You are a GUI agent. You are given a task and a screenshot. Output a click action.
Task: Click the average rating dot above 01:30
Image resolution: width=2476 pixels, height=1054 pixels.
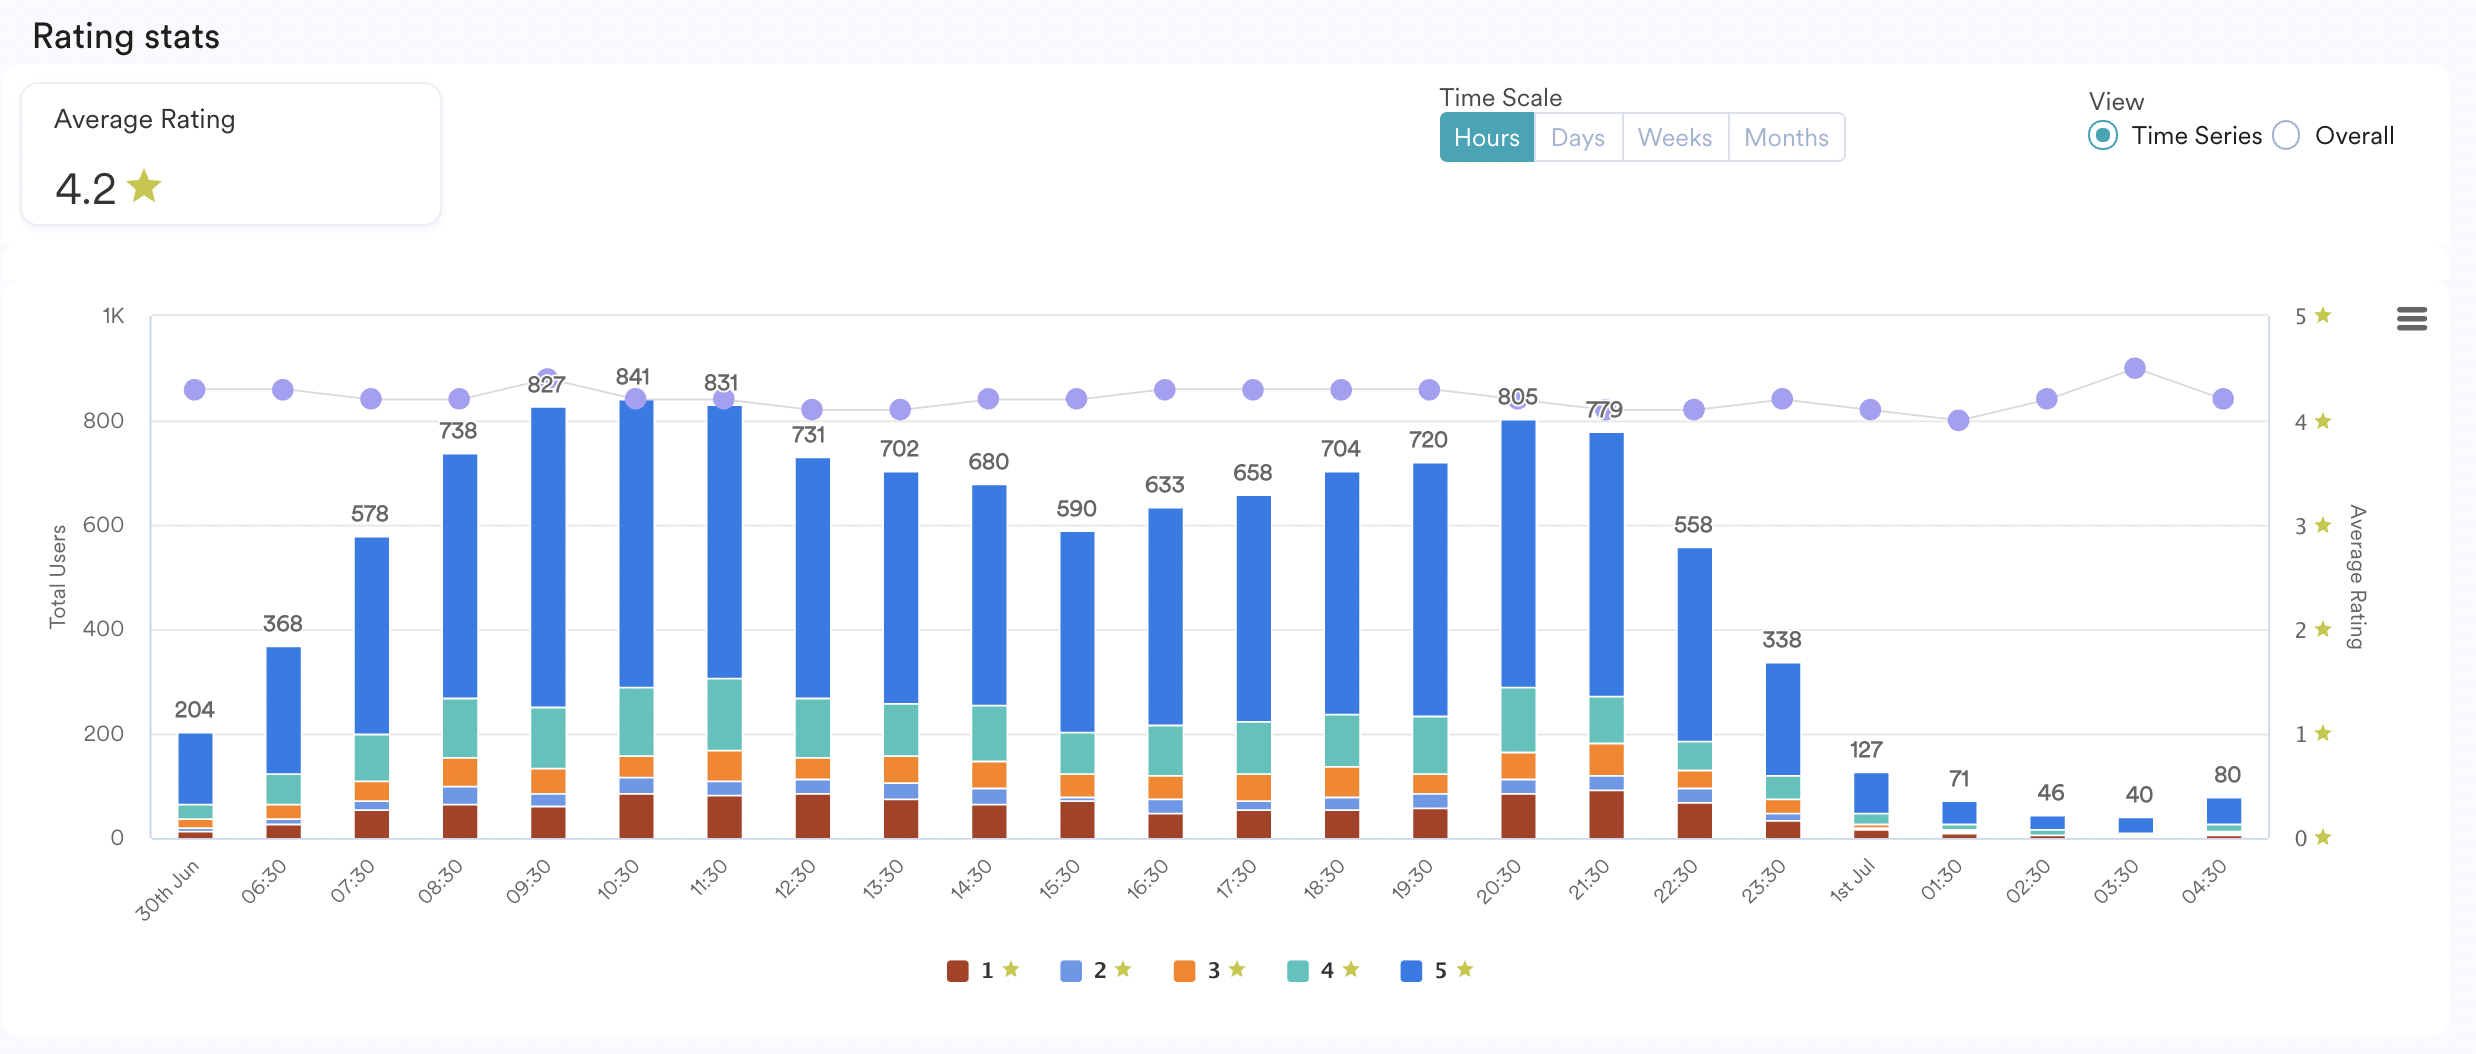click(1958, 420)
